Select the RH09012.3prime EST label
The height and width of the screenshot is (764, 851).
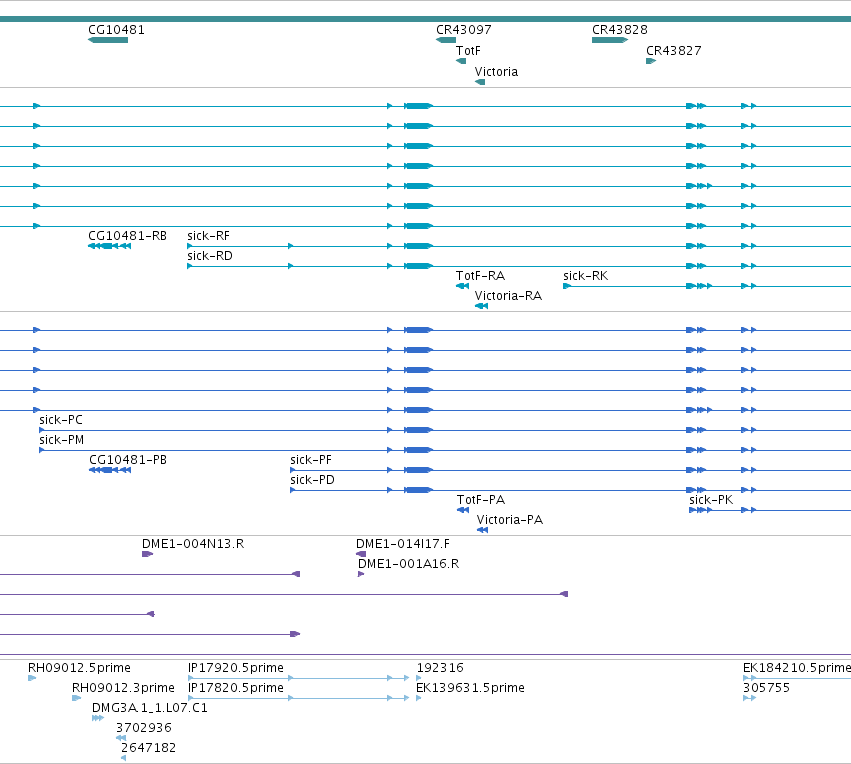[x=123, y=688]
